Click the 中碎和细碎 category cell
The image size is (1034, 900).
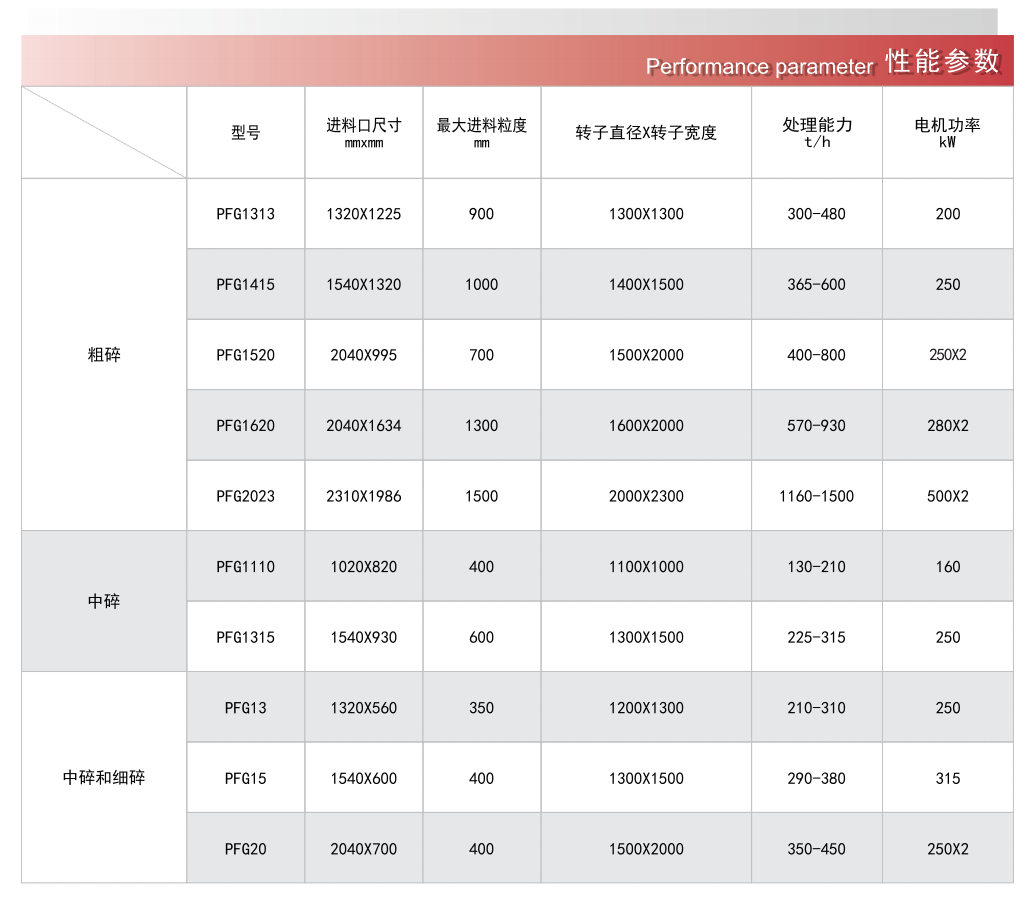(x=104, y=778)
